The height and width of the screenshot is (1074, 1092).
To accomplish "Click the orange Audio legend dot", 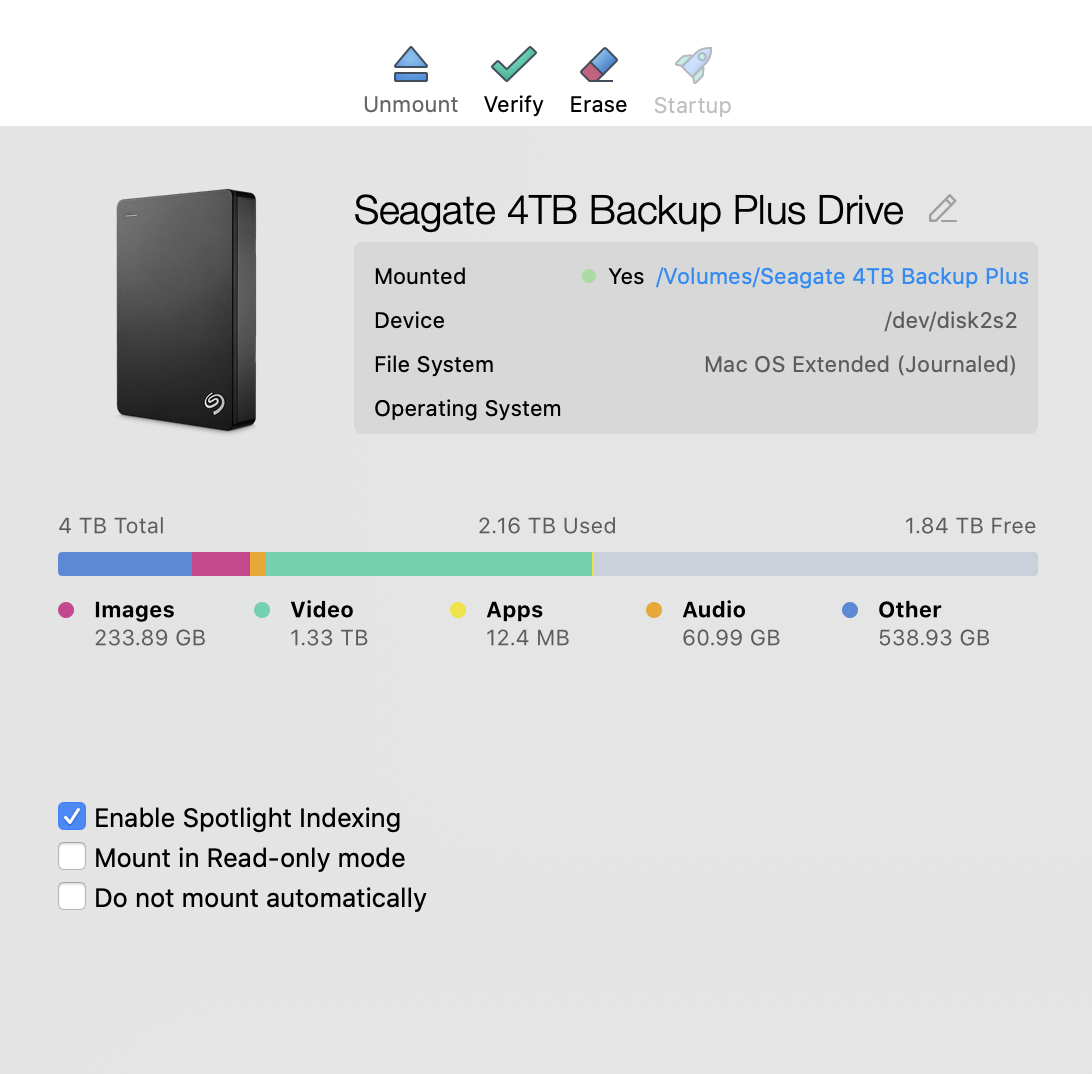I will (x=654, y=610).
